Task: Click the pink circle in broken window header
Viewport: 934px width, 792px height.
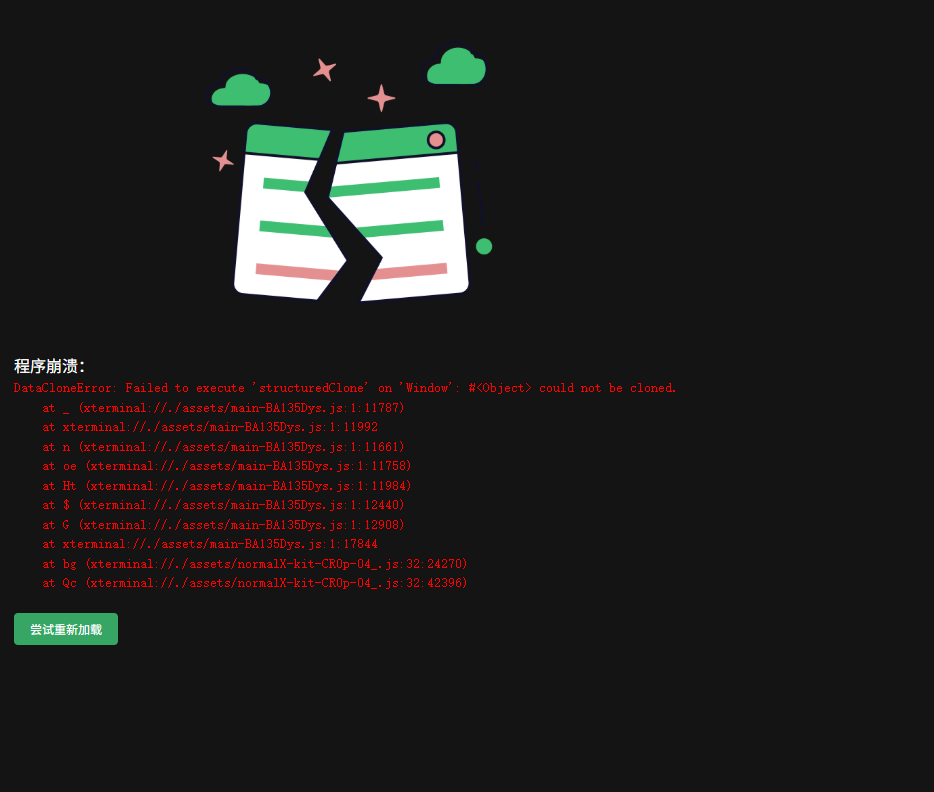Action: tap(436, 140)
